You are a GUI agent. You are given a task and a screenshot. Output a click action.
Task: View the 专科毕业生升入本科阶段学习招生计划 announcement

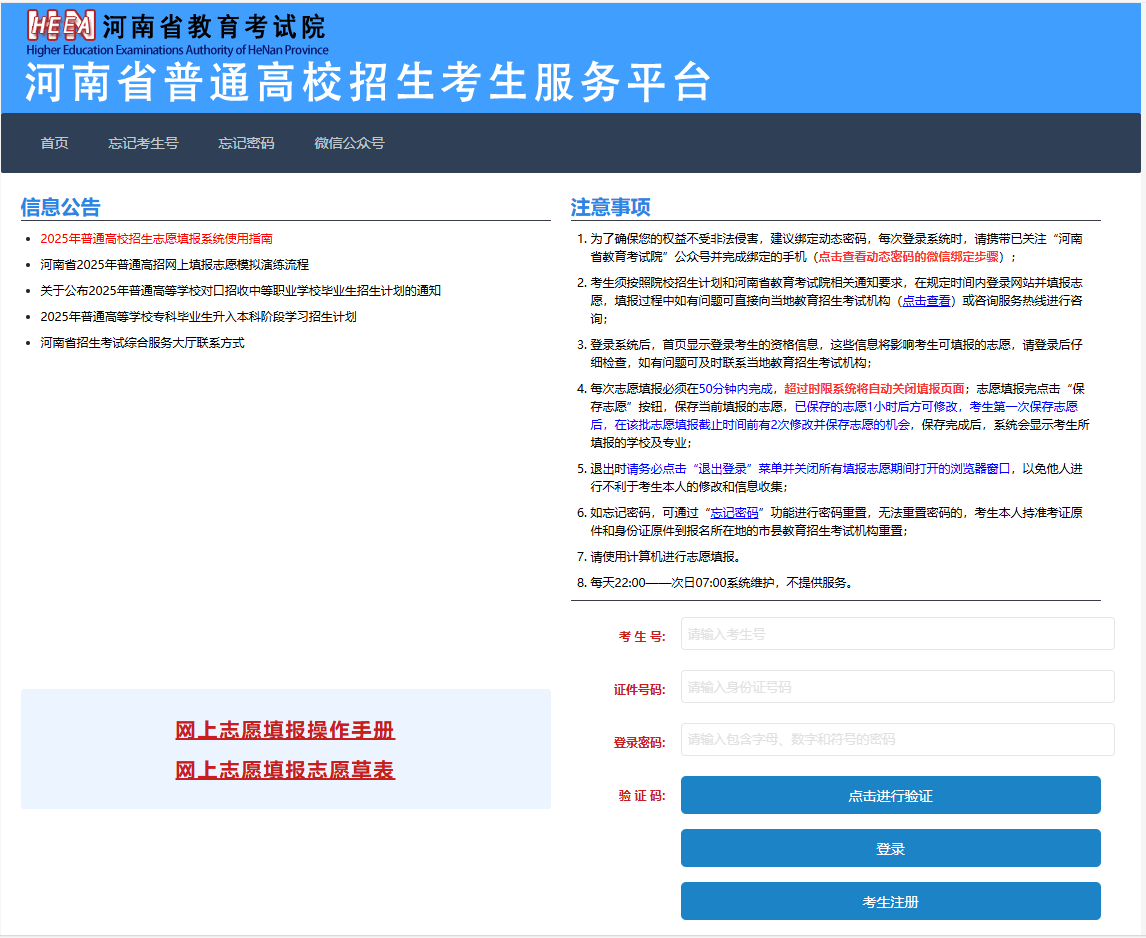pyautogui.click(x=198, y=317)
